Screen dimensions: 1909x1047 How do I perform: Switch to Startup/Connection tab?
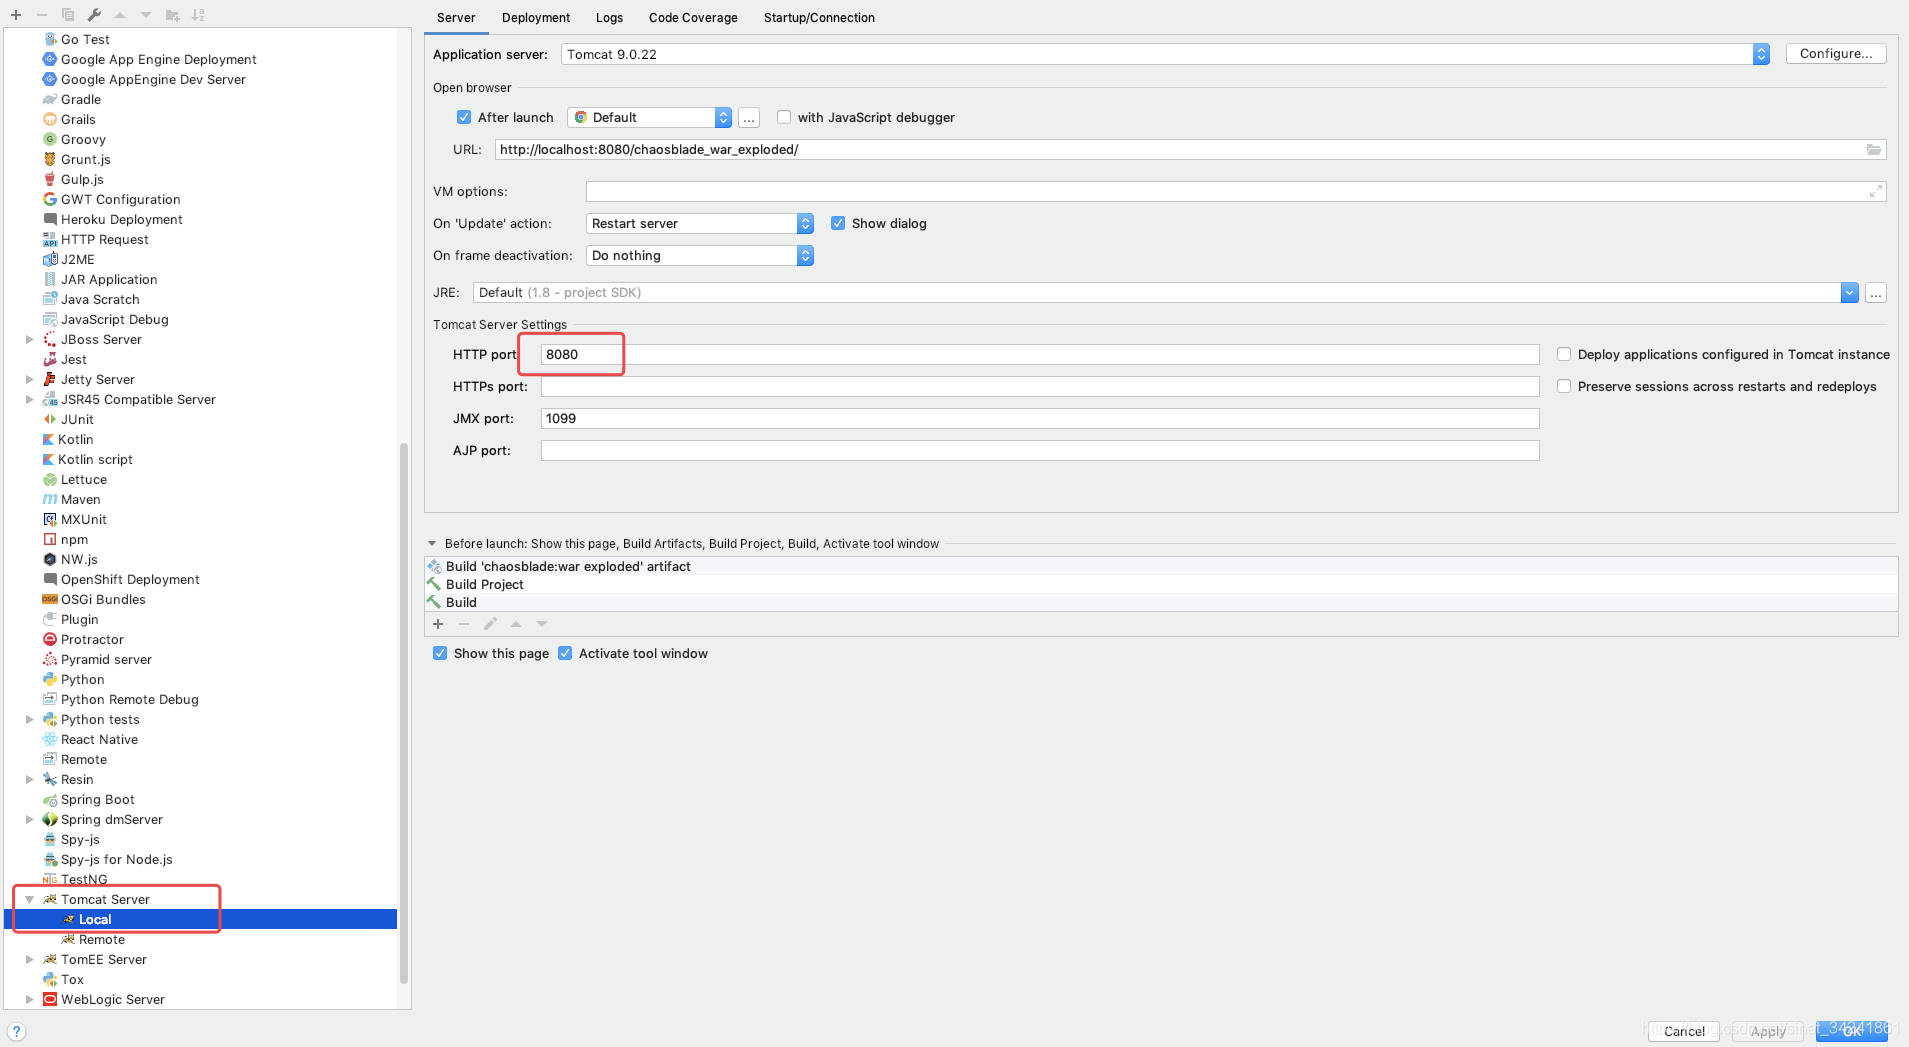pos(819,17)
